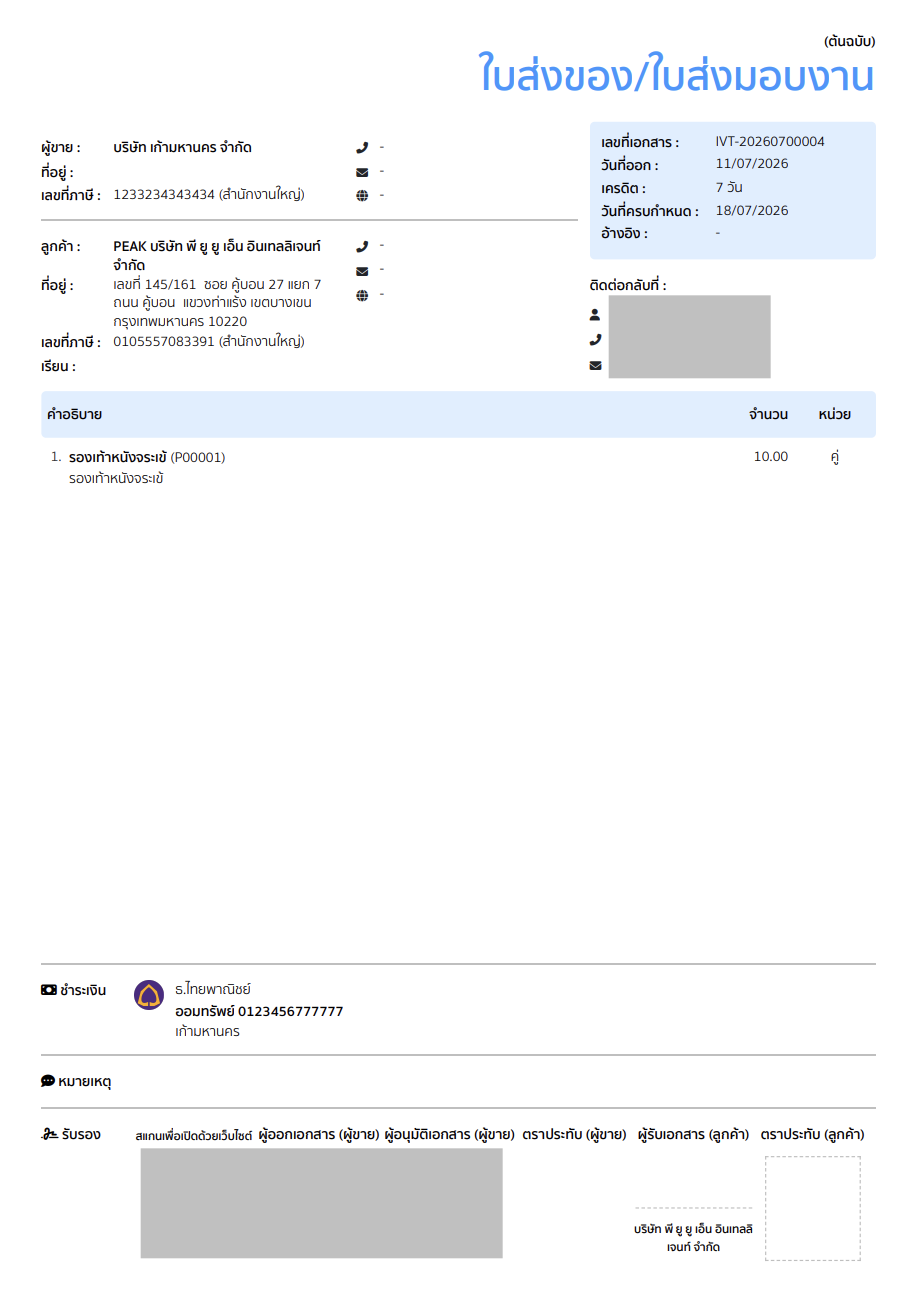Click the ธ.ไทยพาณิชย์ bank logo

[149, 995]
